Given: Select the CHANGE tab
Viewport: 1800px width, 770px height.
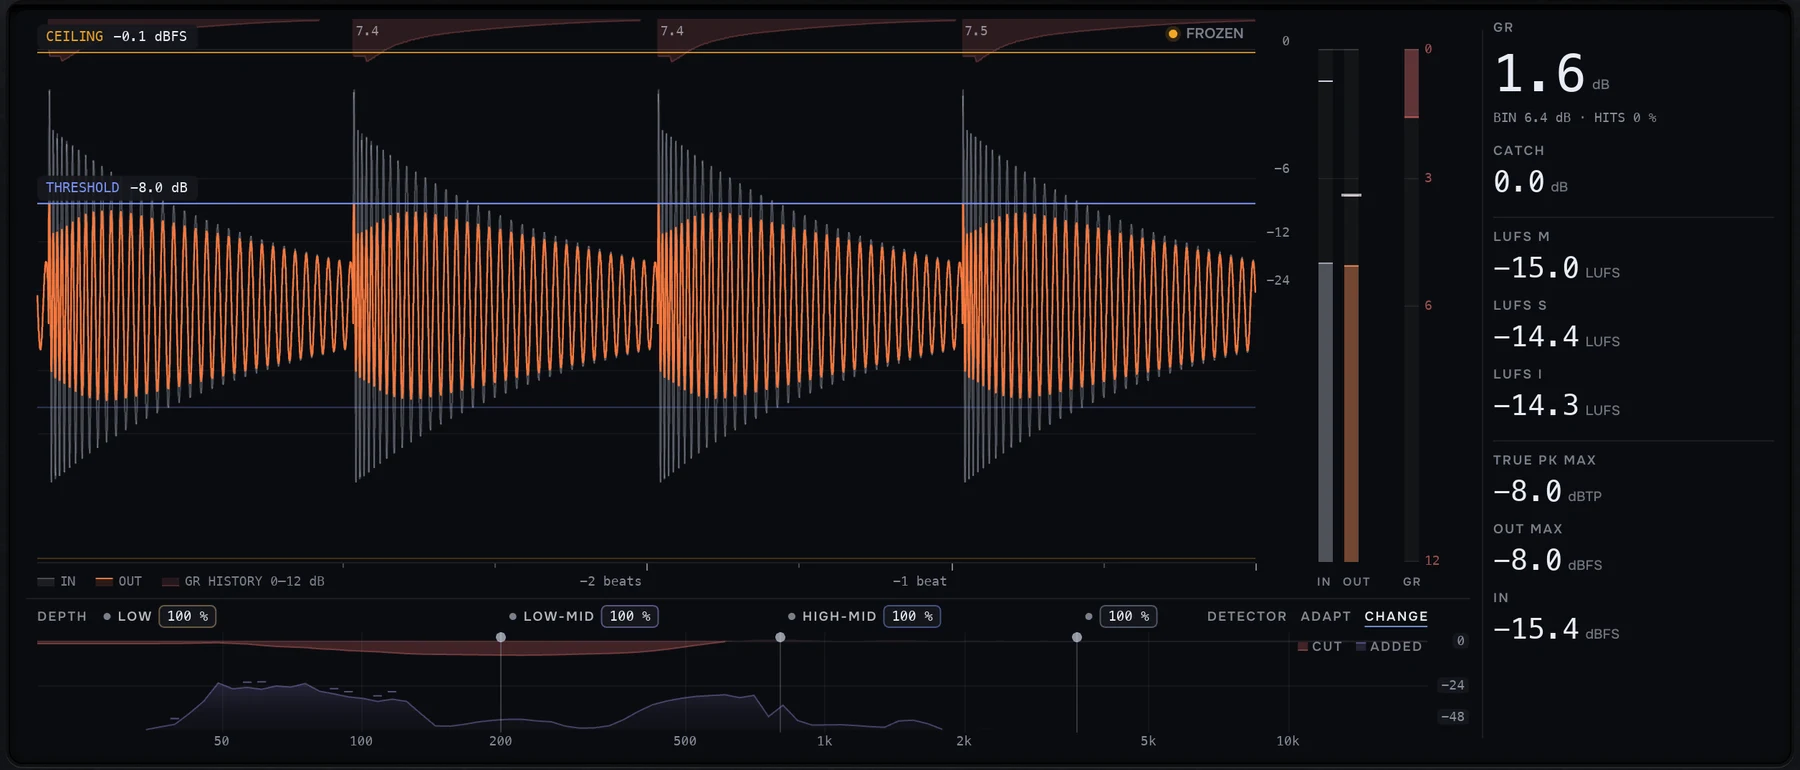Looking at the screenshot, I should (1396, 617).
